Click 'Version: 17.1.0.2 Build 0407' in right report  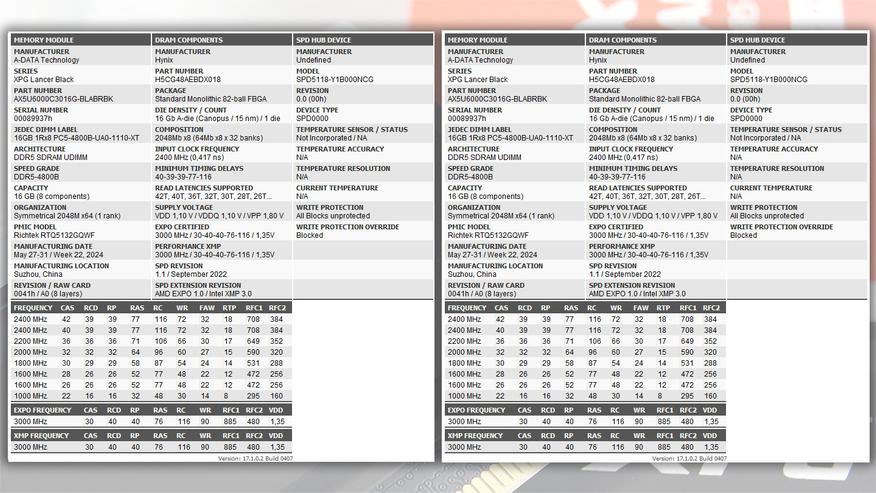[689, 458]
